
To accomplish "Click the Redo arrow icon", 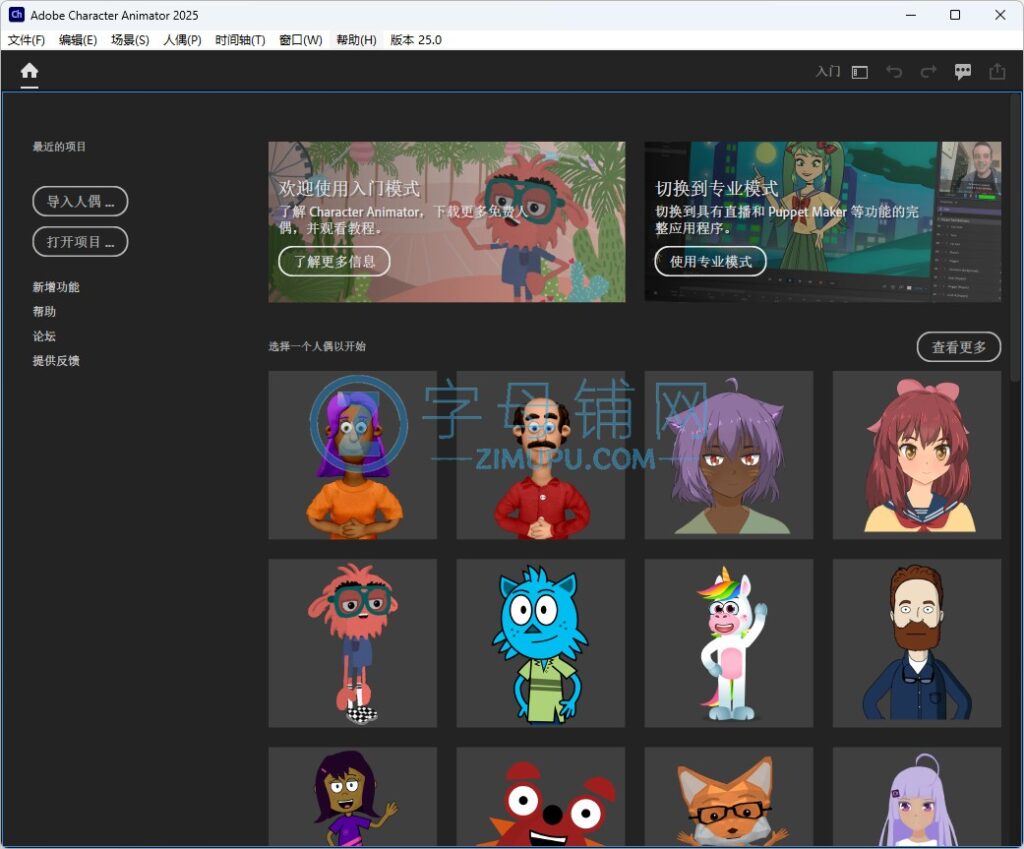I will tap(928, 71).
